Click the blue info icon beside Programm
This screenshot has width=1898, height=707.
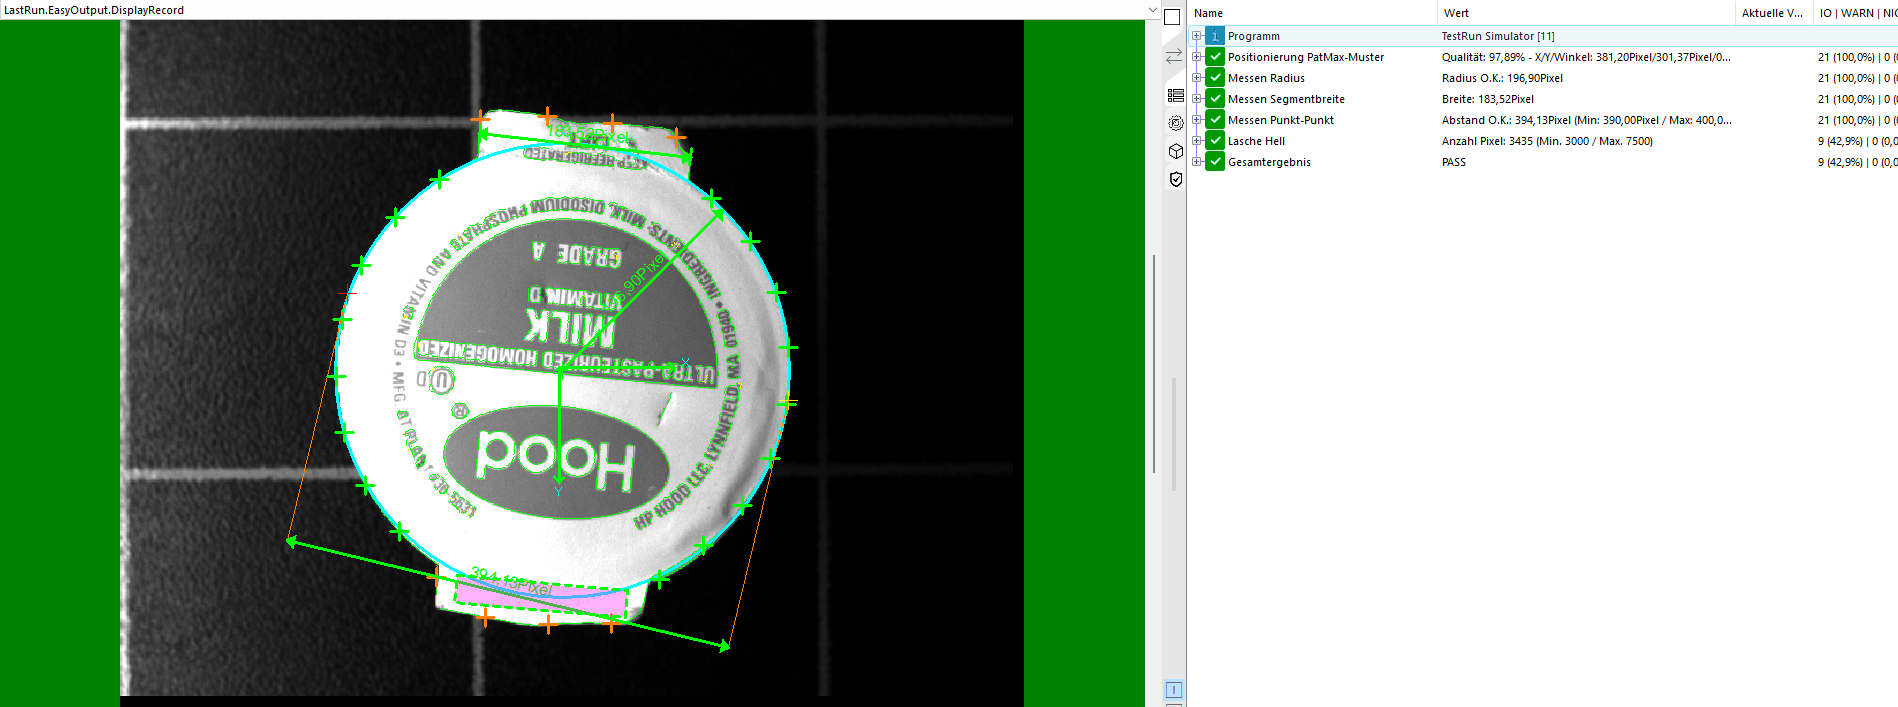pyautogui.click(x=1215, y=36)
